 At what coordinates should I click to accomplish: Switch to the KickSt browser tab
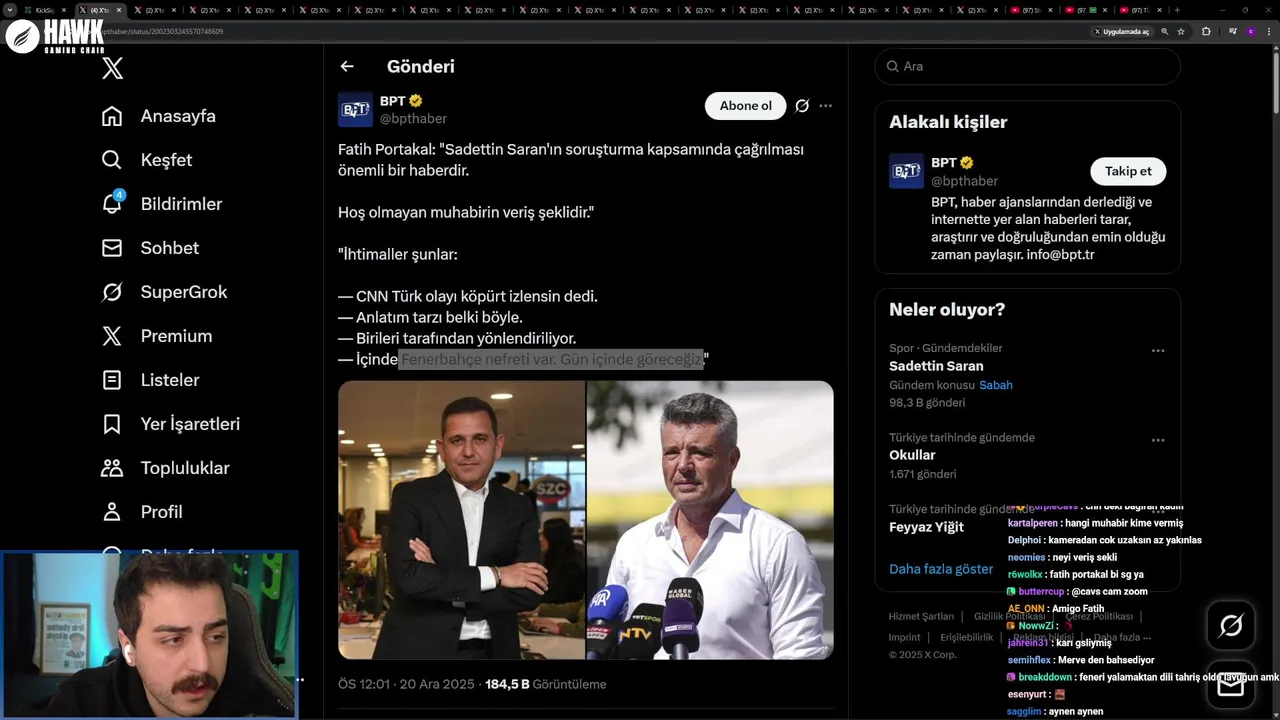(46, 10)
